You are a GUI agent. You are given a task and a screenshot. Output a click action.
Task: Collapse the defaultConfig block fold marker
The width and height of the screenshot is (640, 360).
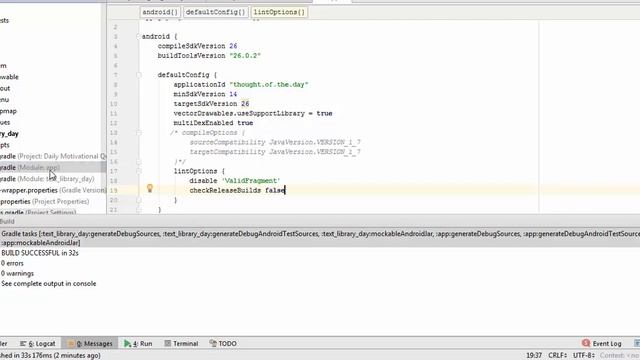click(139, 75)
